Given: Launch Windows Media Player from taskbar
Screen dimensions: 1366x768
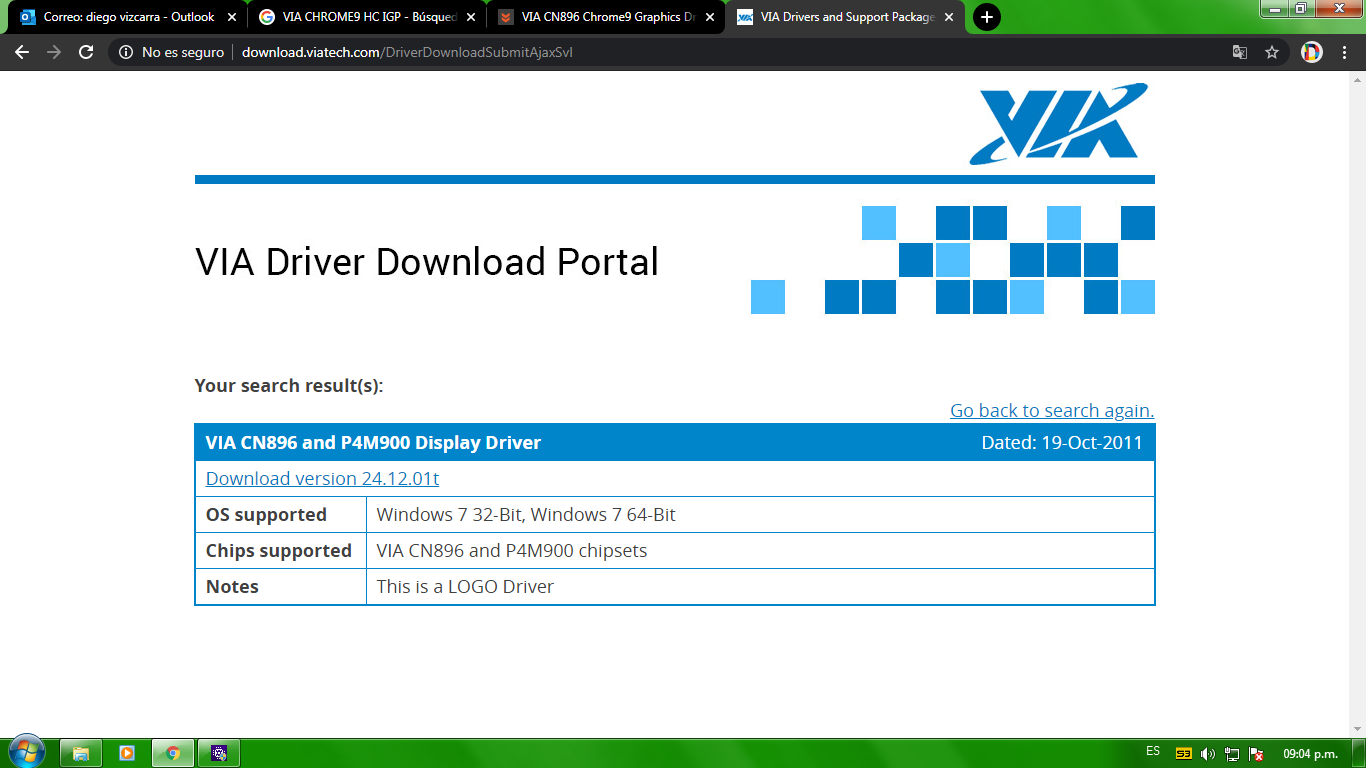Looking at the screenshot, I should coord(127,753).
